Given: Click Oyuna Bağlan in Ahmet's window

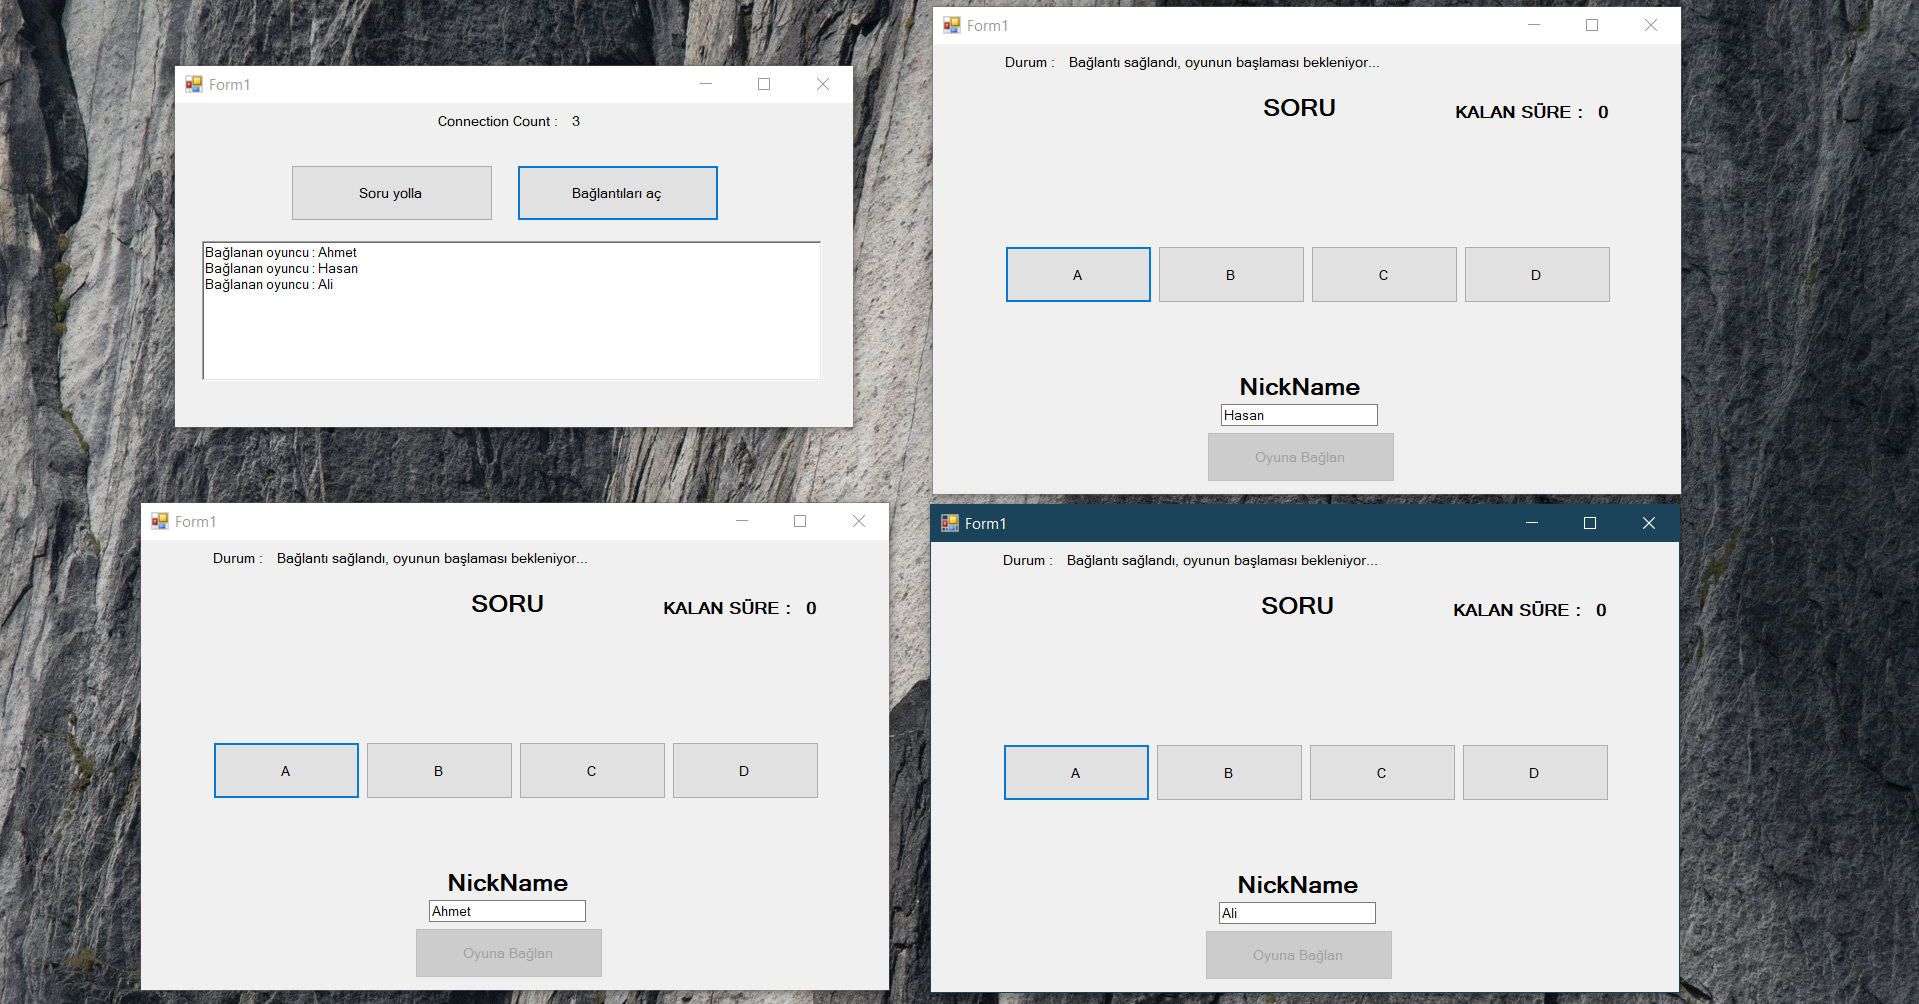Looking at the screenshot, I should point(508,952).
